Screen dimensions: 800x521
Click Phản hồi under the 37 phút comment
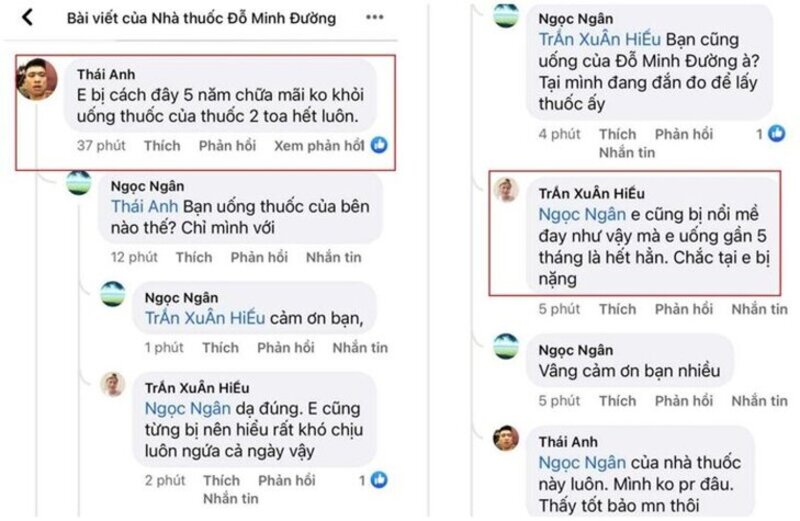point(227,146)
